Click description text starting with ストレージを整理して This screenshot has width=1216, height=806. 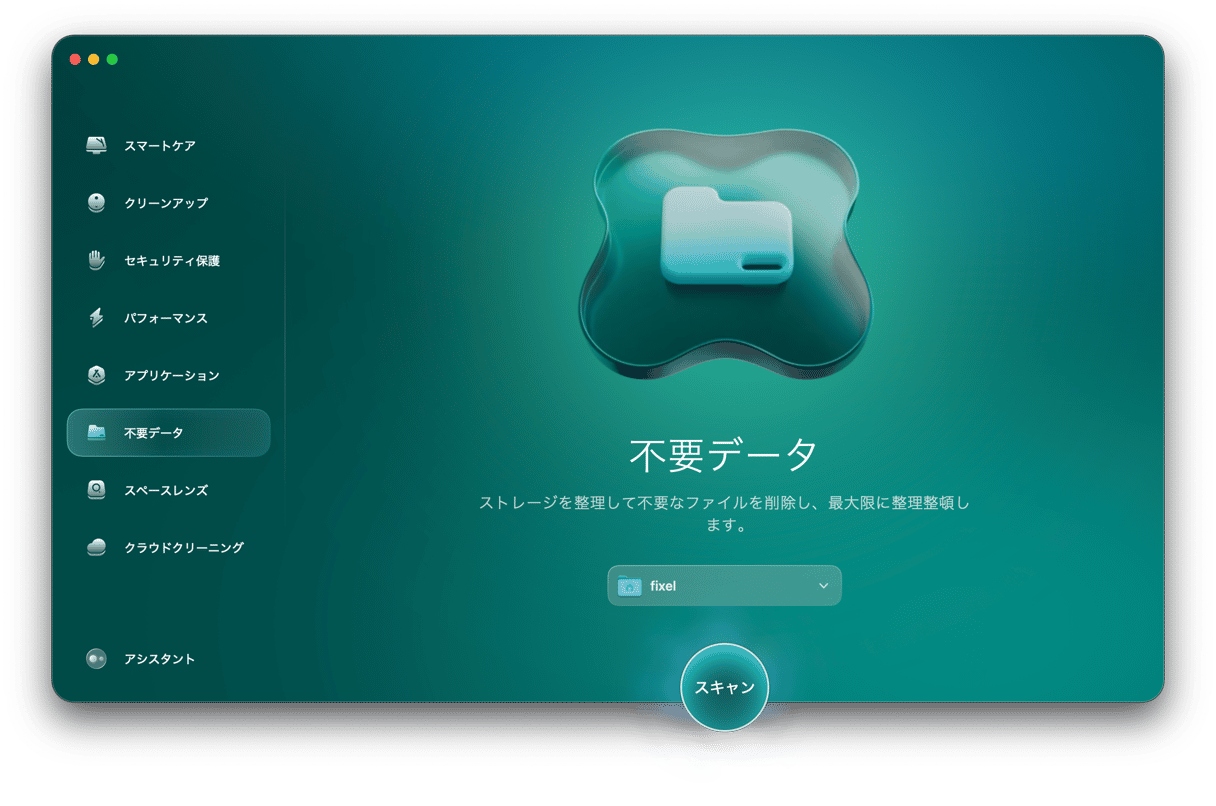point(725,514)
